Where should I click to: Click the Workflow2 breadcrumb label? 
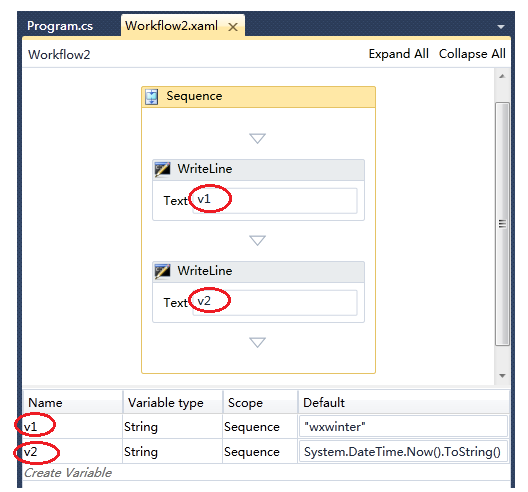pyautogui.click(x=59, y=55)
